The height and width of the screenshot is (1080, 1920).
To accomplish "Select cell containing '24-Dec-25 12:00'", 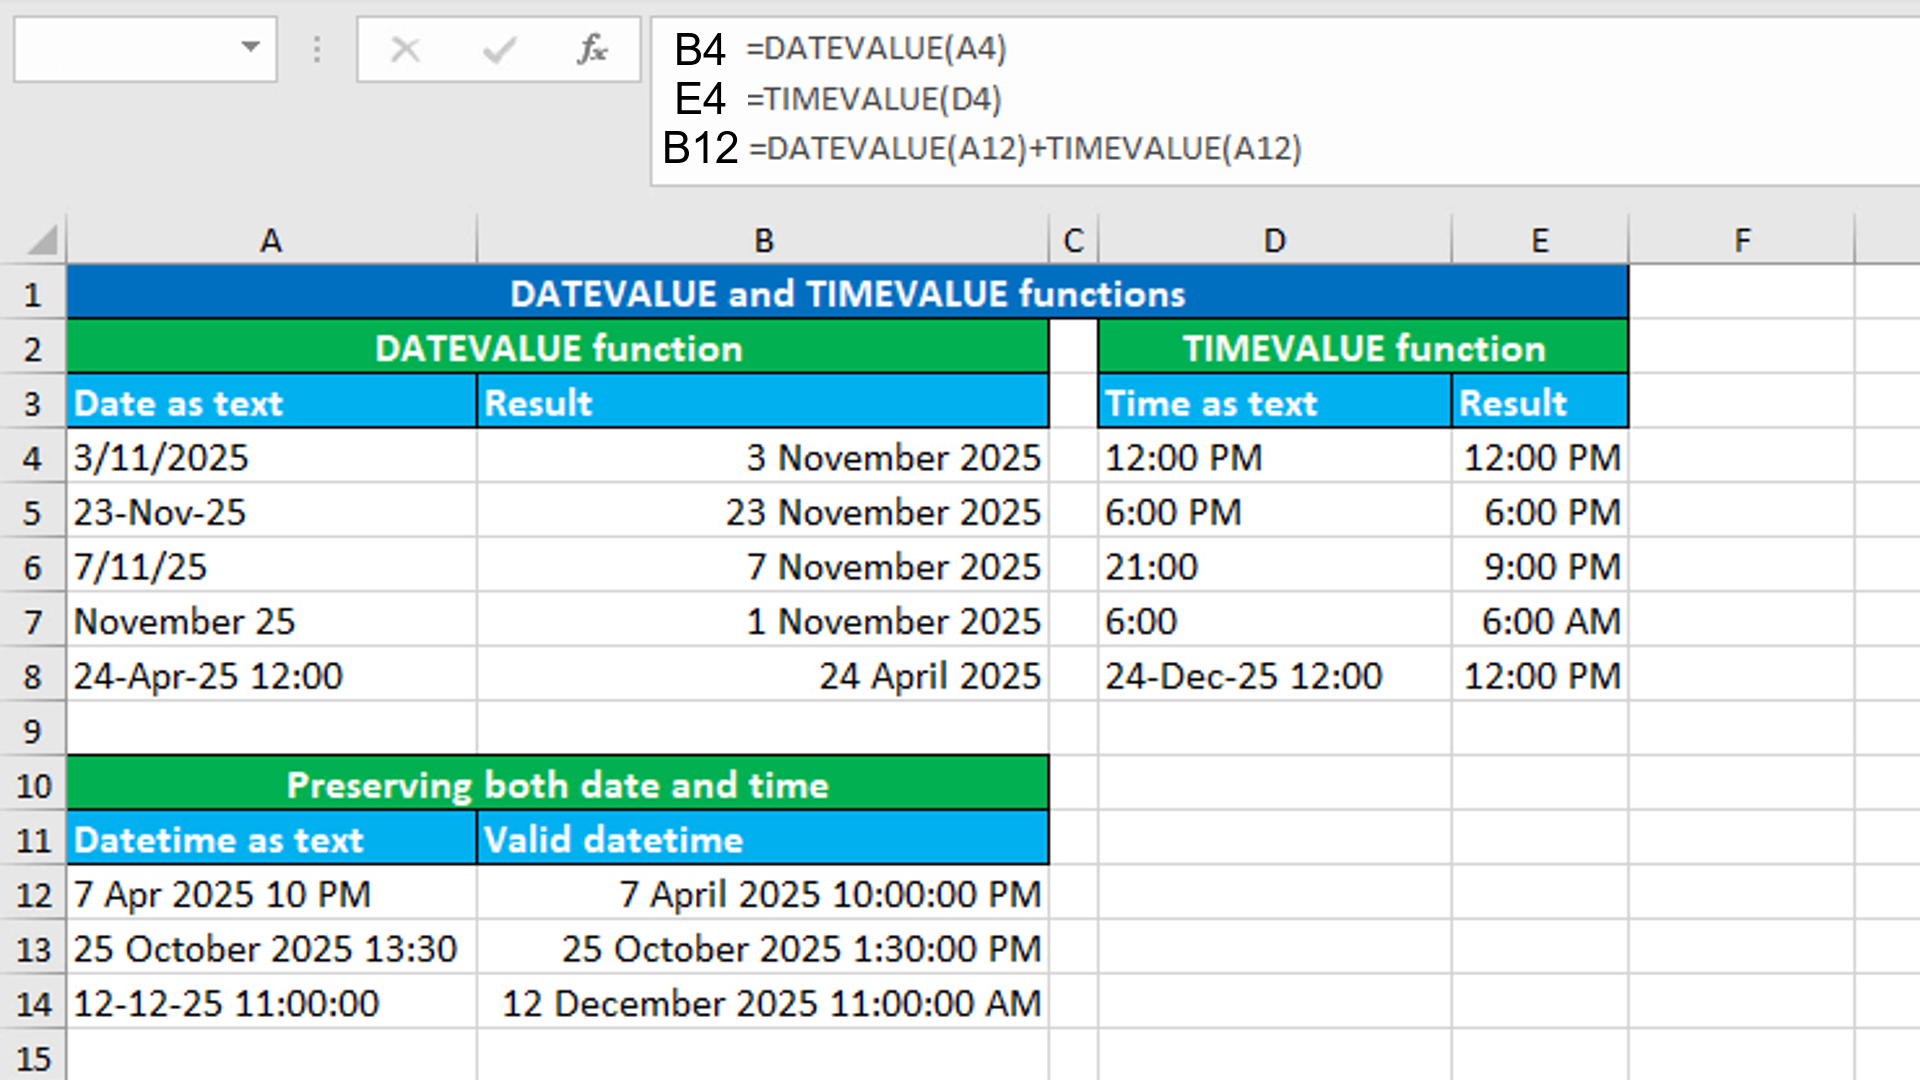I will pos(1275,676).
